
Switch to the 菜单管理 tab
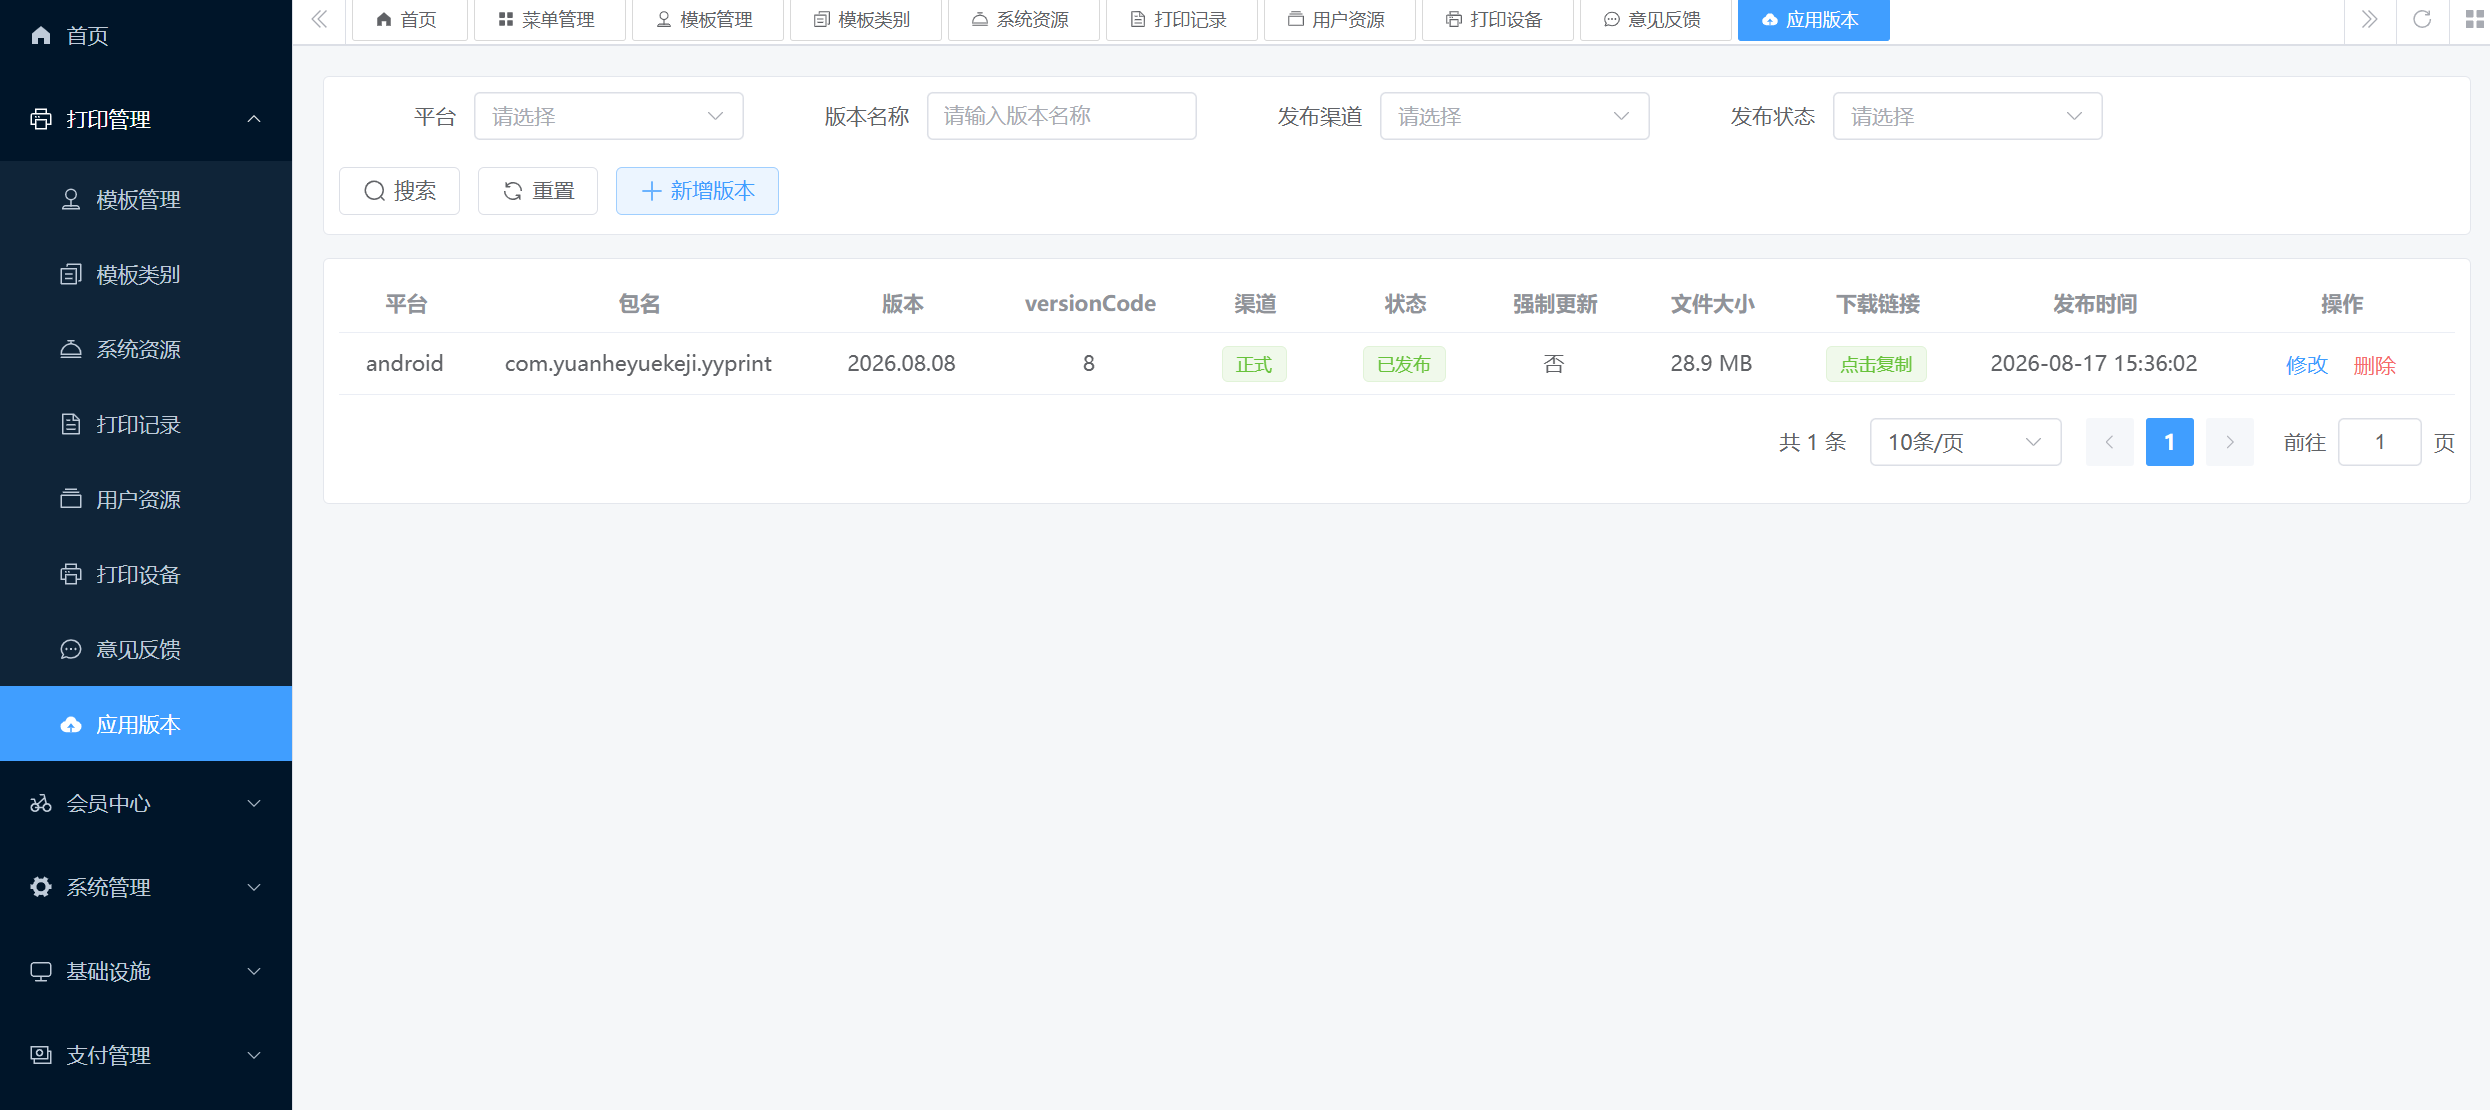tap(548, 20)
